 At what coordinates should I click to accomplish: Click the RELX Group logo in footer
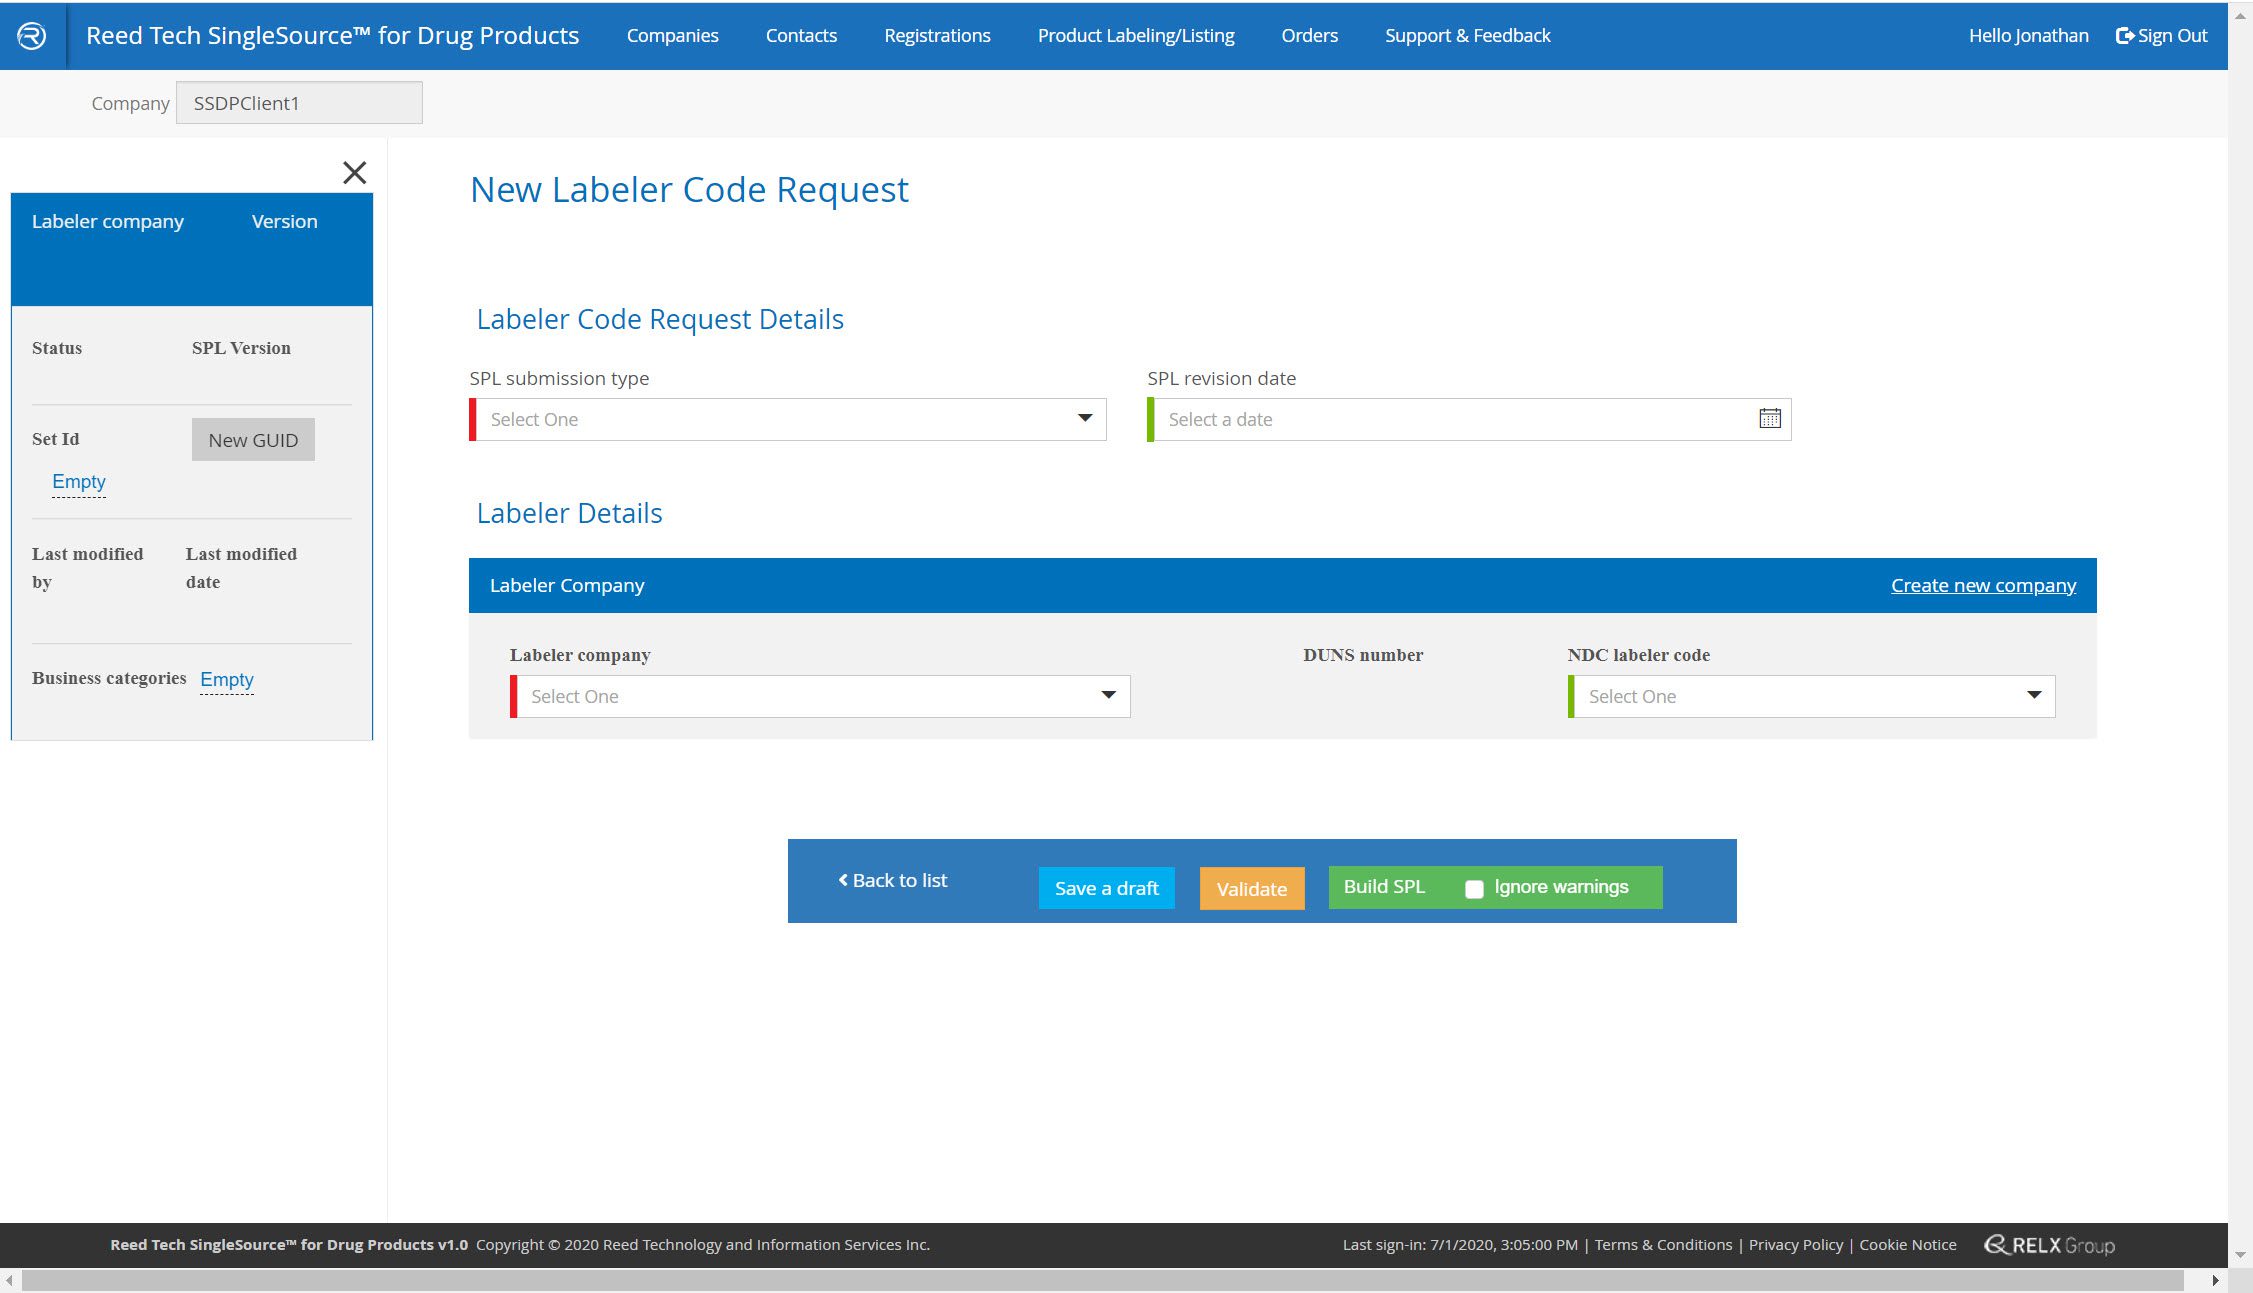[x=2049, y=1245]
